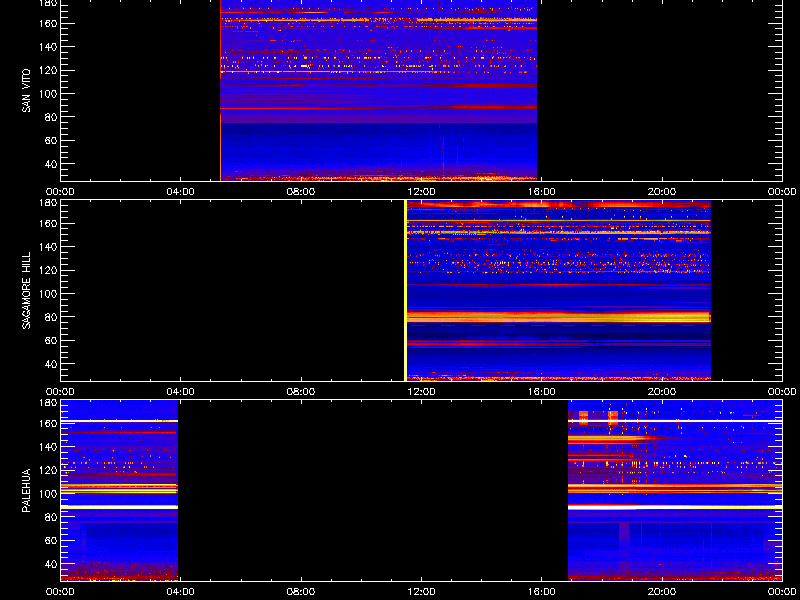Click the 140 frequency label on Sagamore Hill axis
The height and width of the screenshot is (600, 800).
point(47,247)
